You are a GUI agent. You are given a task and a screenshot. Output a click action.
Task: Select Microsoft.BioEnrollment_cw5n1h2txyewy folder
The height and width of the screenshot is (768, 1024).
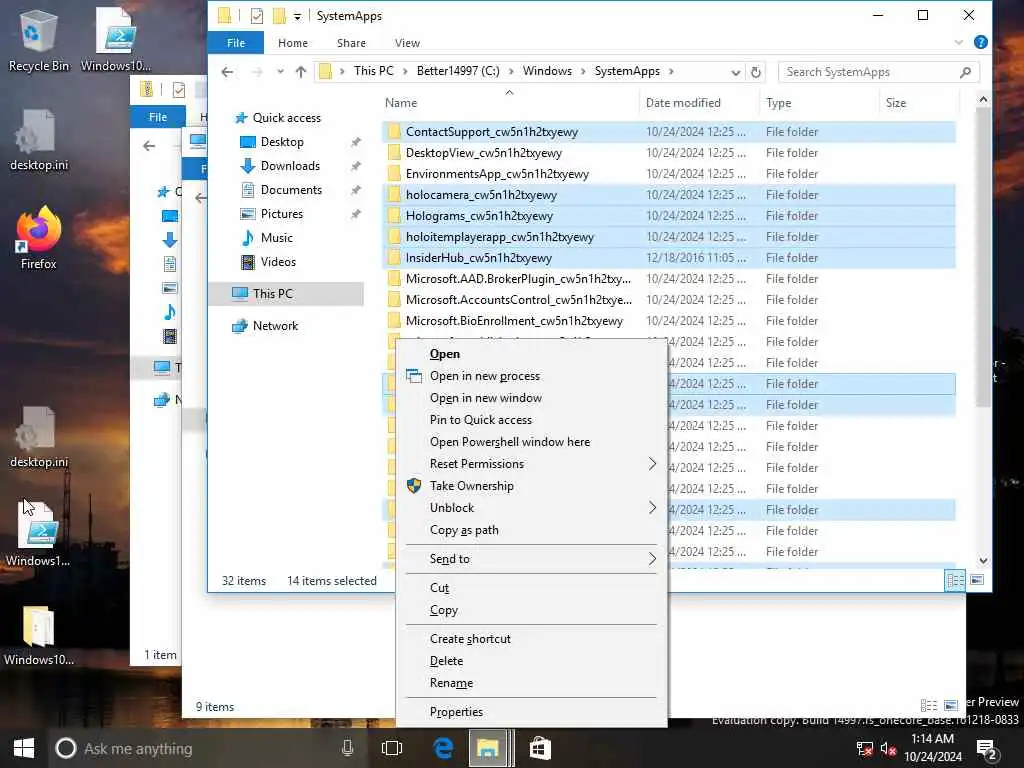click(x=669, y=321)
